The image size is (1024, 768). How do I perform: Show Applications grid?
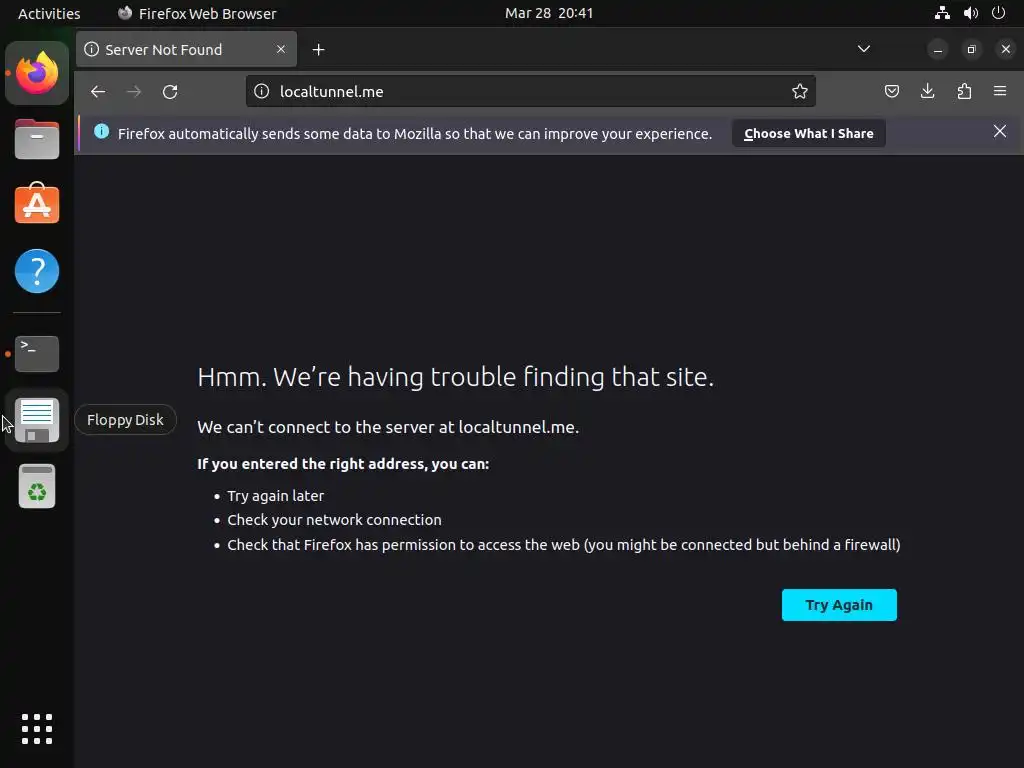(37, 729)
